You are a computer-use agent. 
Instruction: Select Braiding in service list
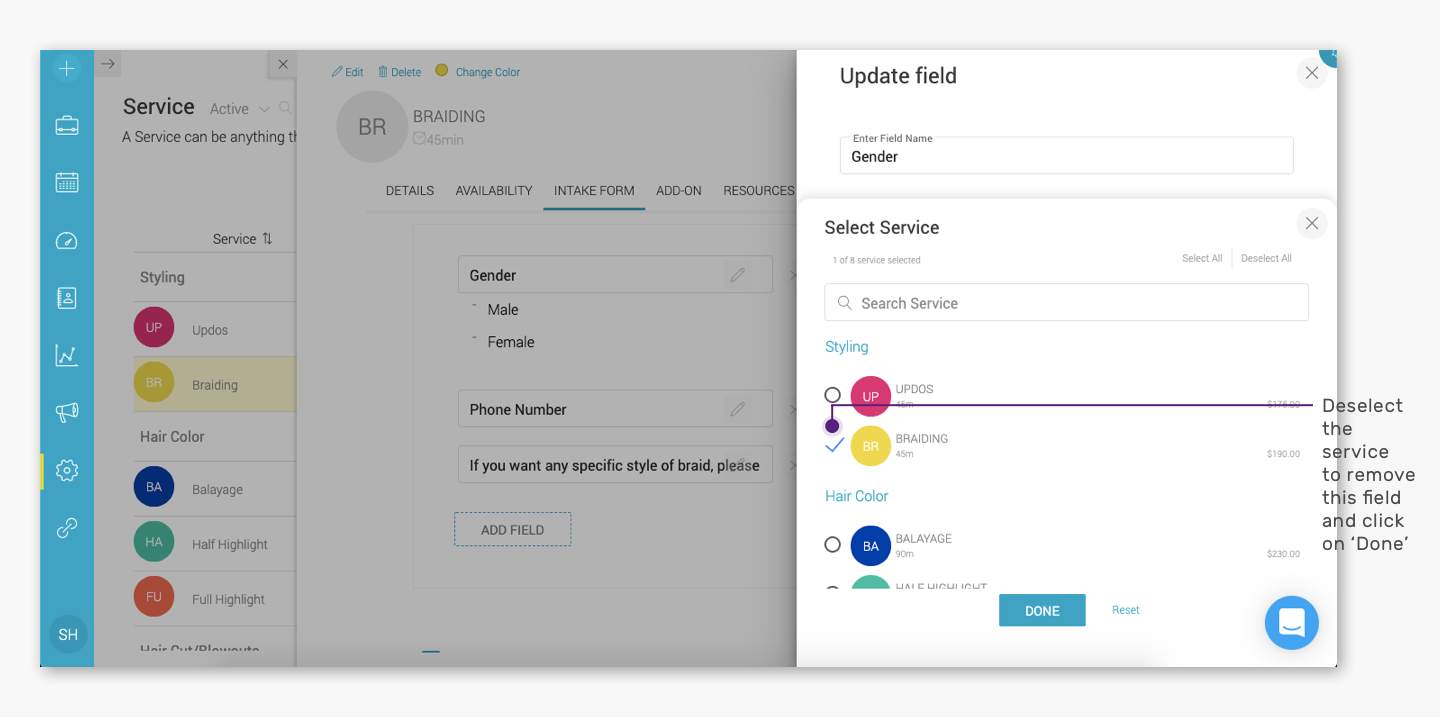tap(214, 384)
